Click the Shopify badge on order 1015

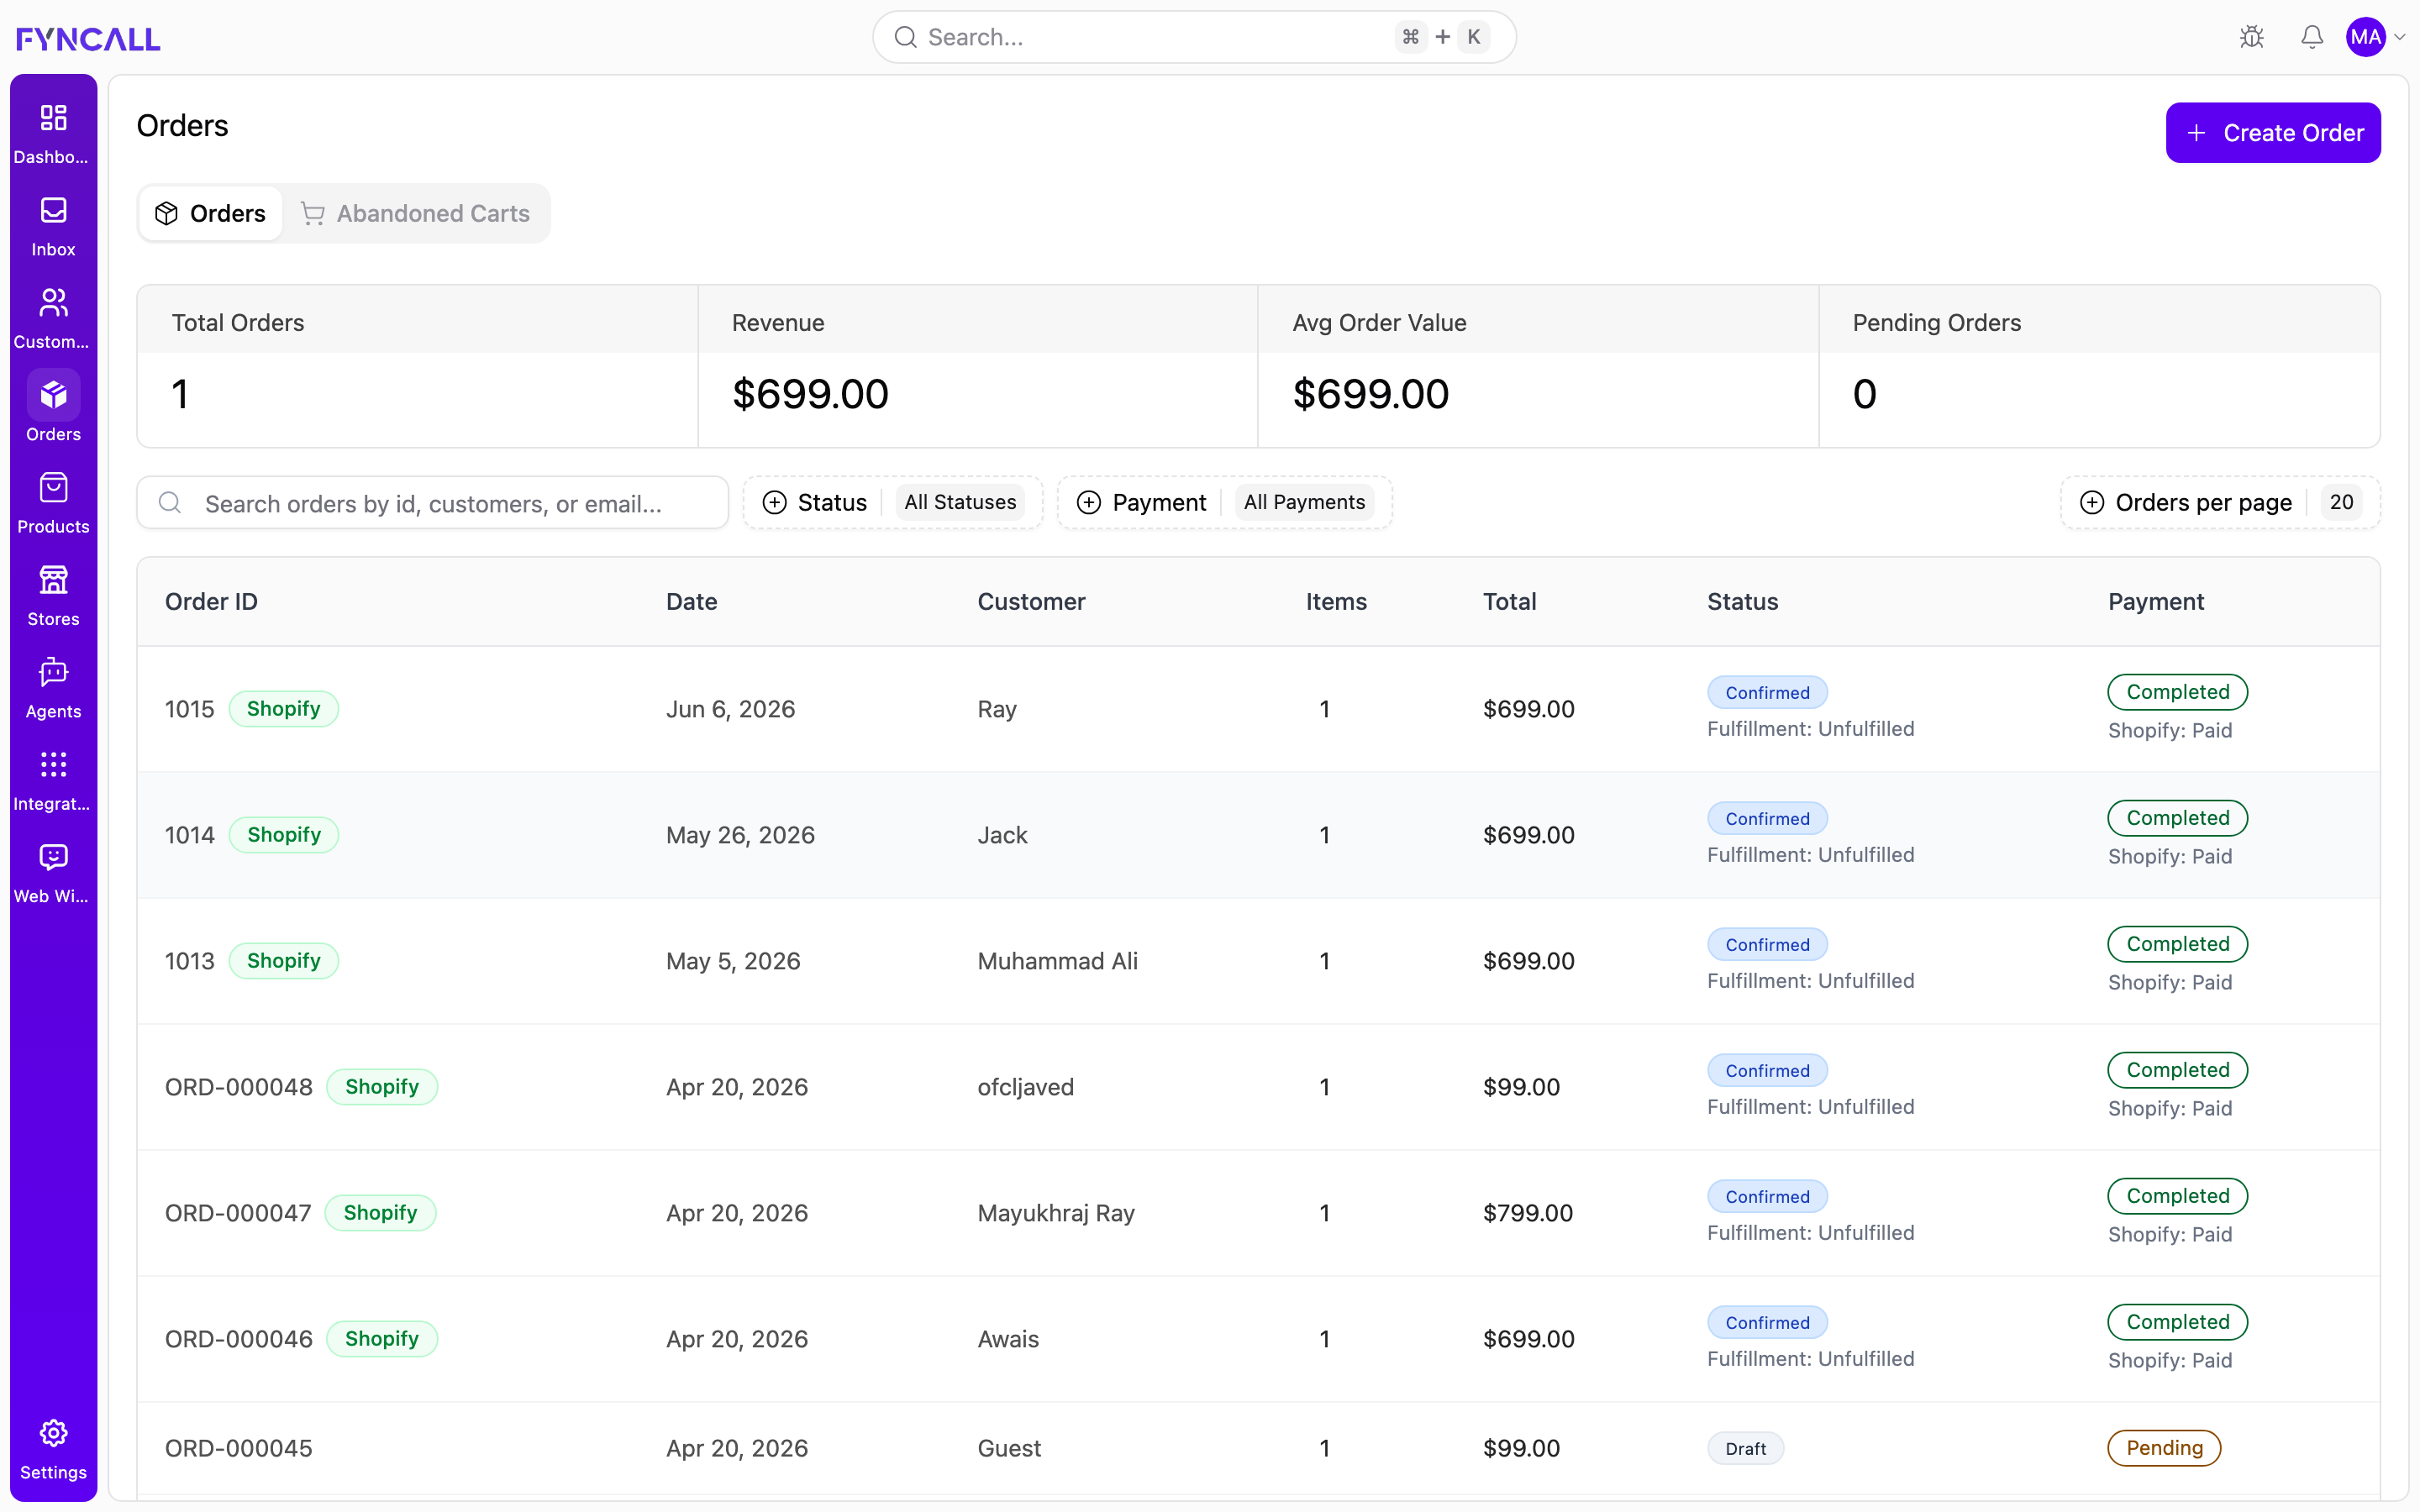tap(283, 708)
